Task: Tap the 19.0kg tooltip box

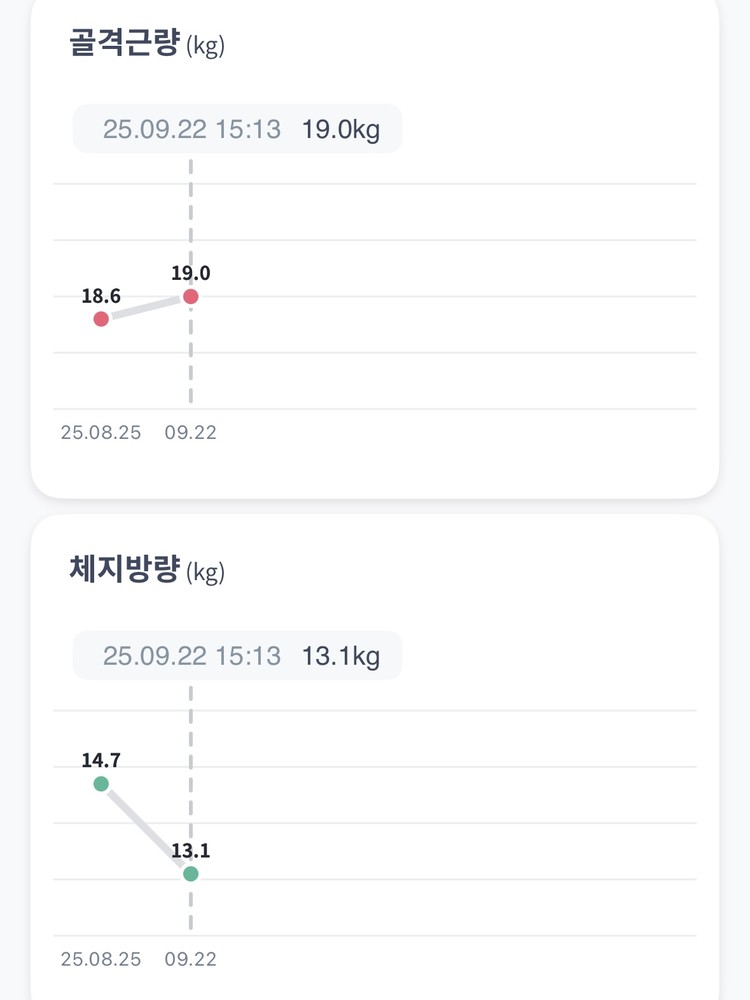Action: pos(237,129)
